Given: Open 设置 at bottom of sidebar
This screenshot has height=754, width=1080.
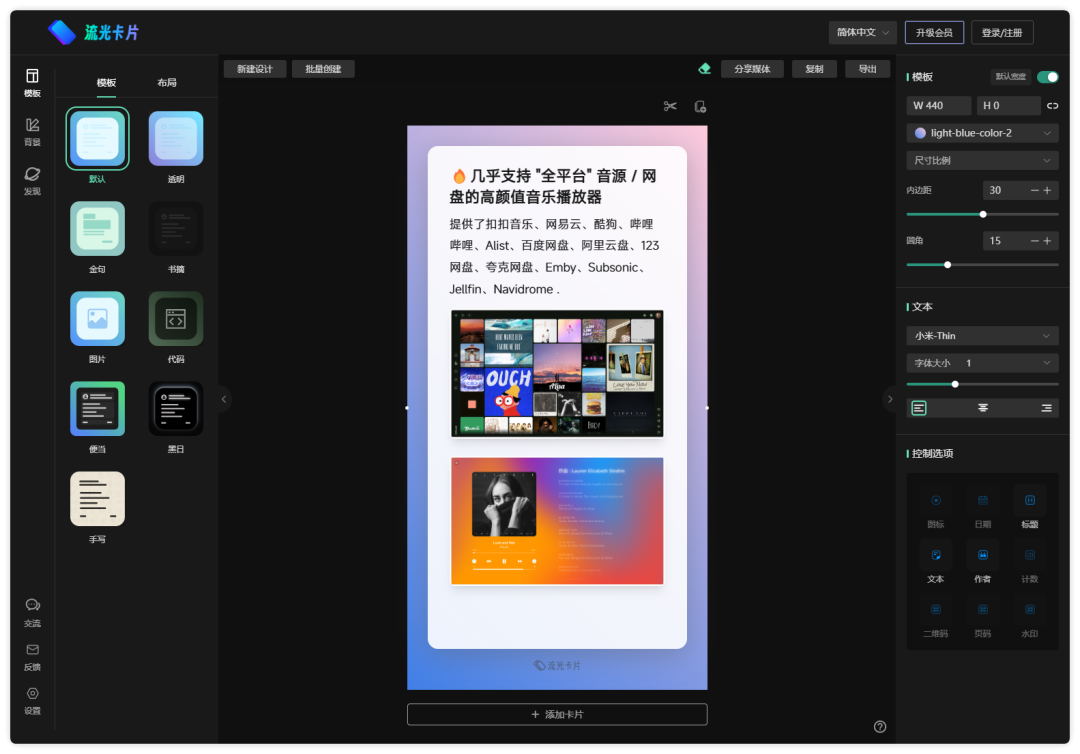Looking at the screenshot, I should coord(32,699).
